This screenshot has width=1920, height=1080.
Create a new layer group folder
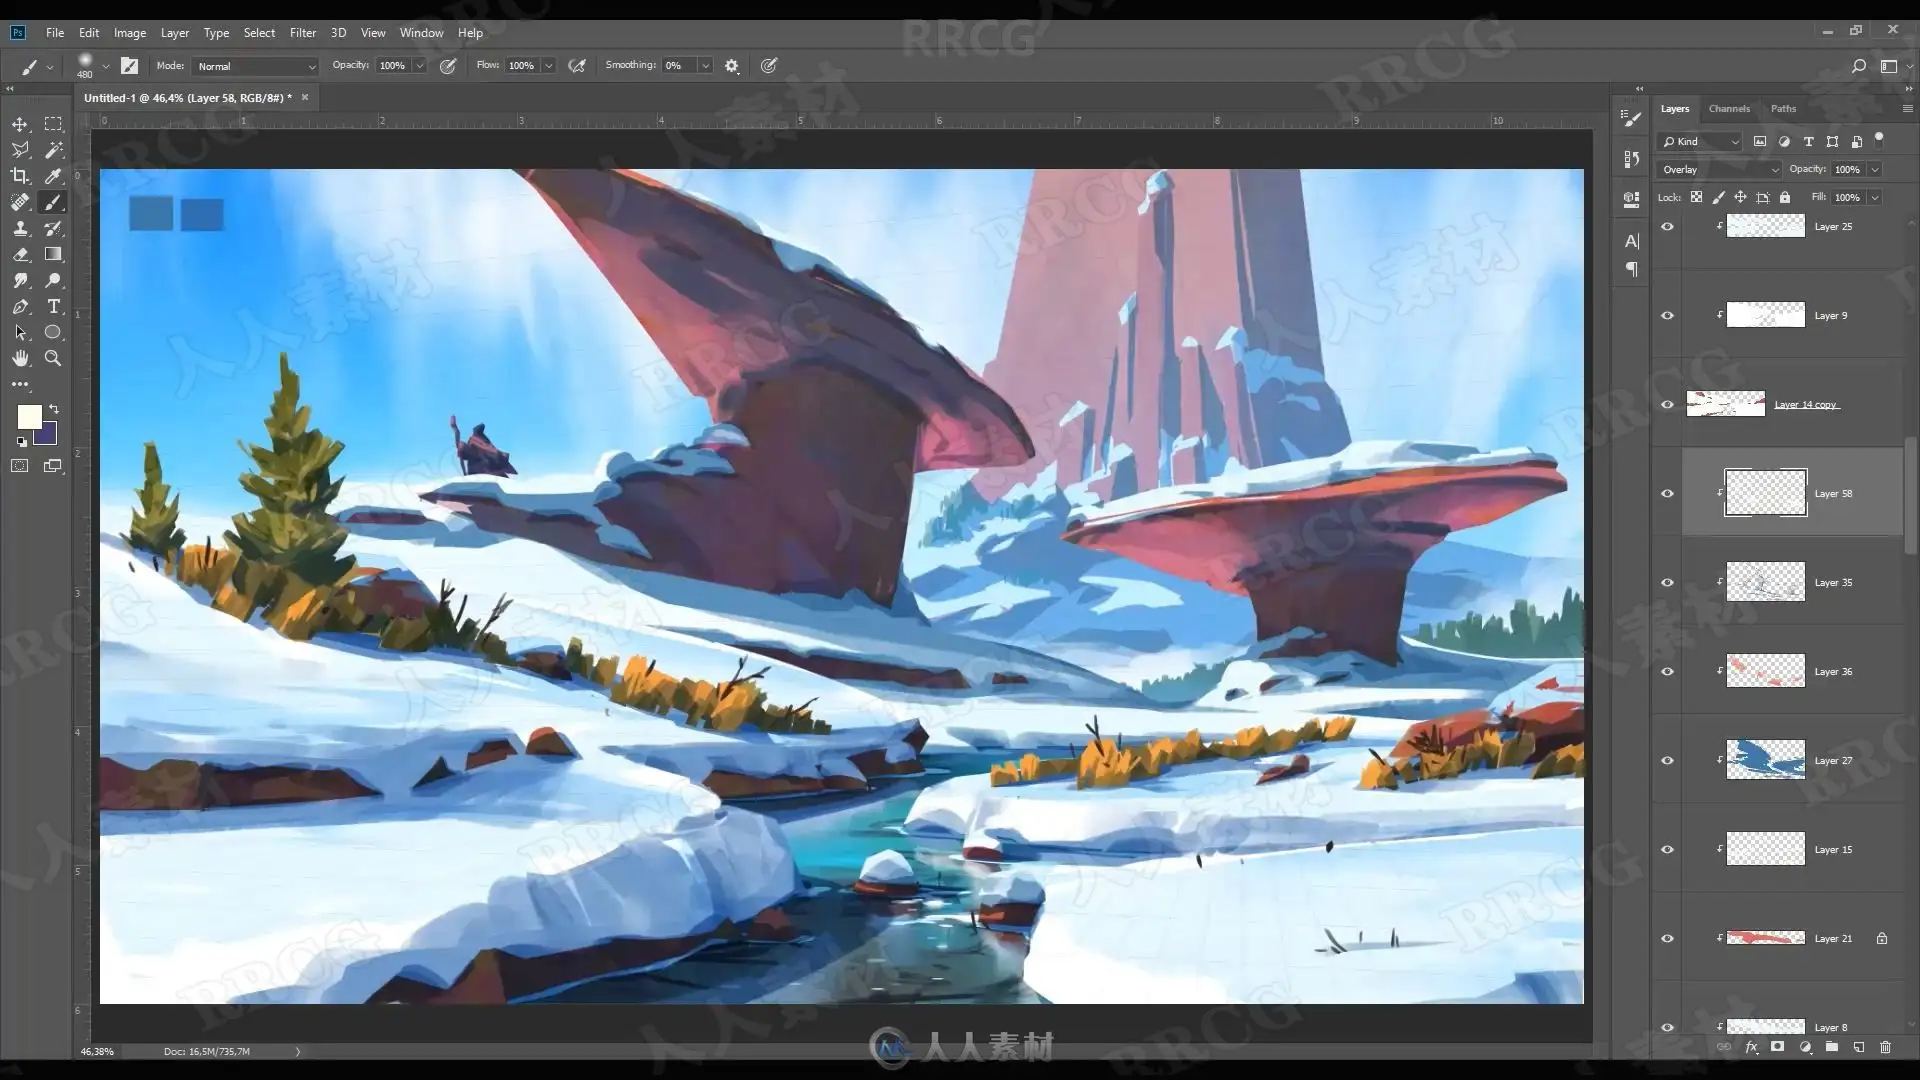click(1831, 1047)
